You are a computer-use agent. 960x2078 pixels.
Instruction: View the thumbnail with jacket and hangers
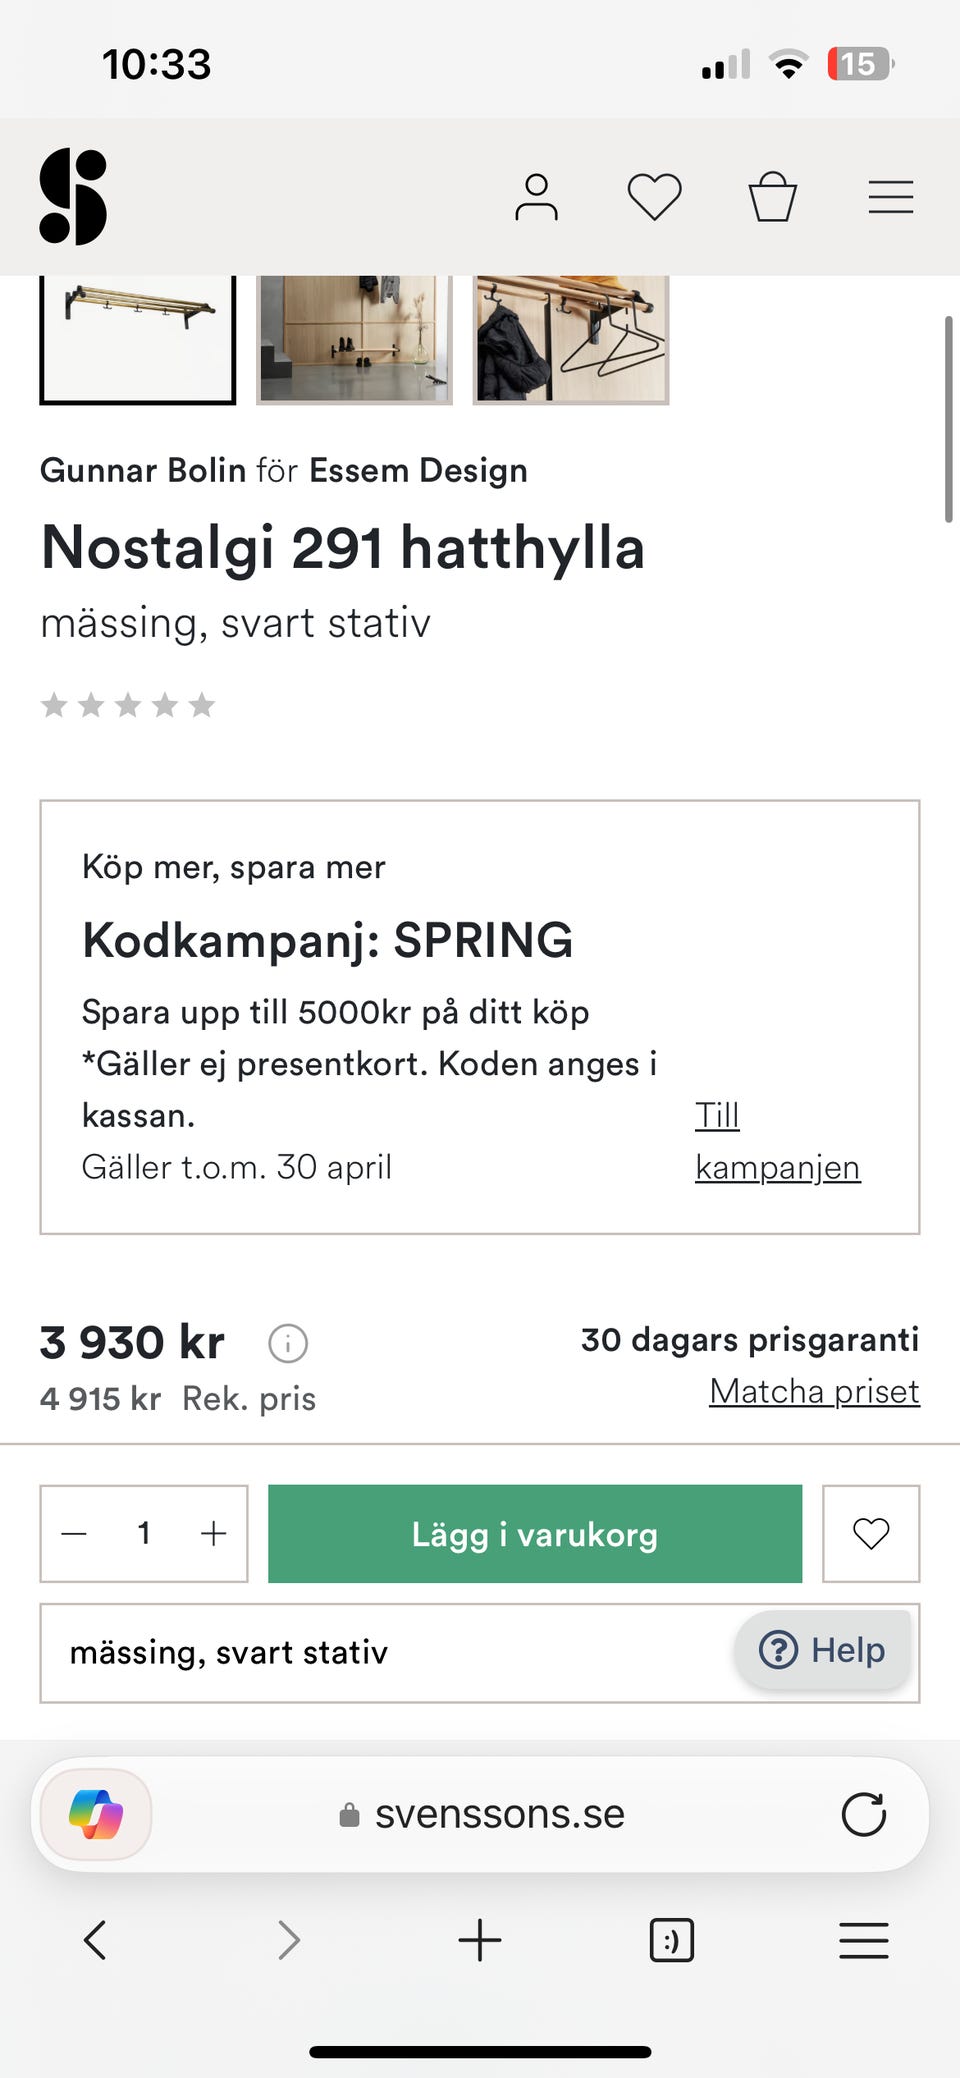570,338
